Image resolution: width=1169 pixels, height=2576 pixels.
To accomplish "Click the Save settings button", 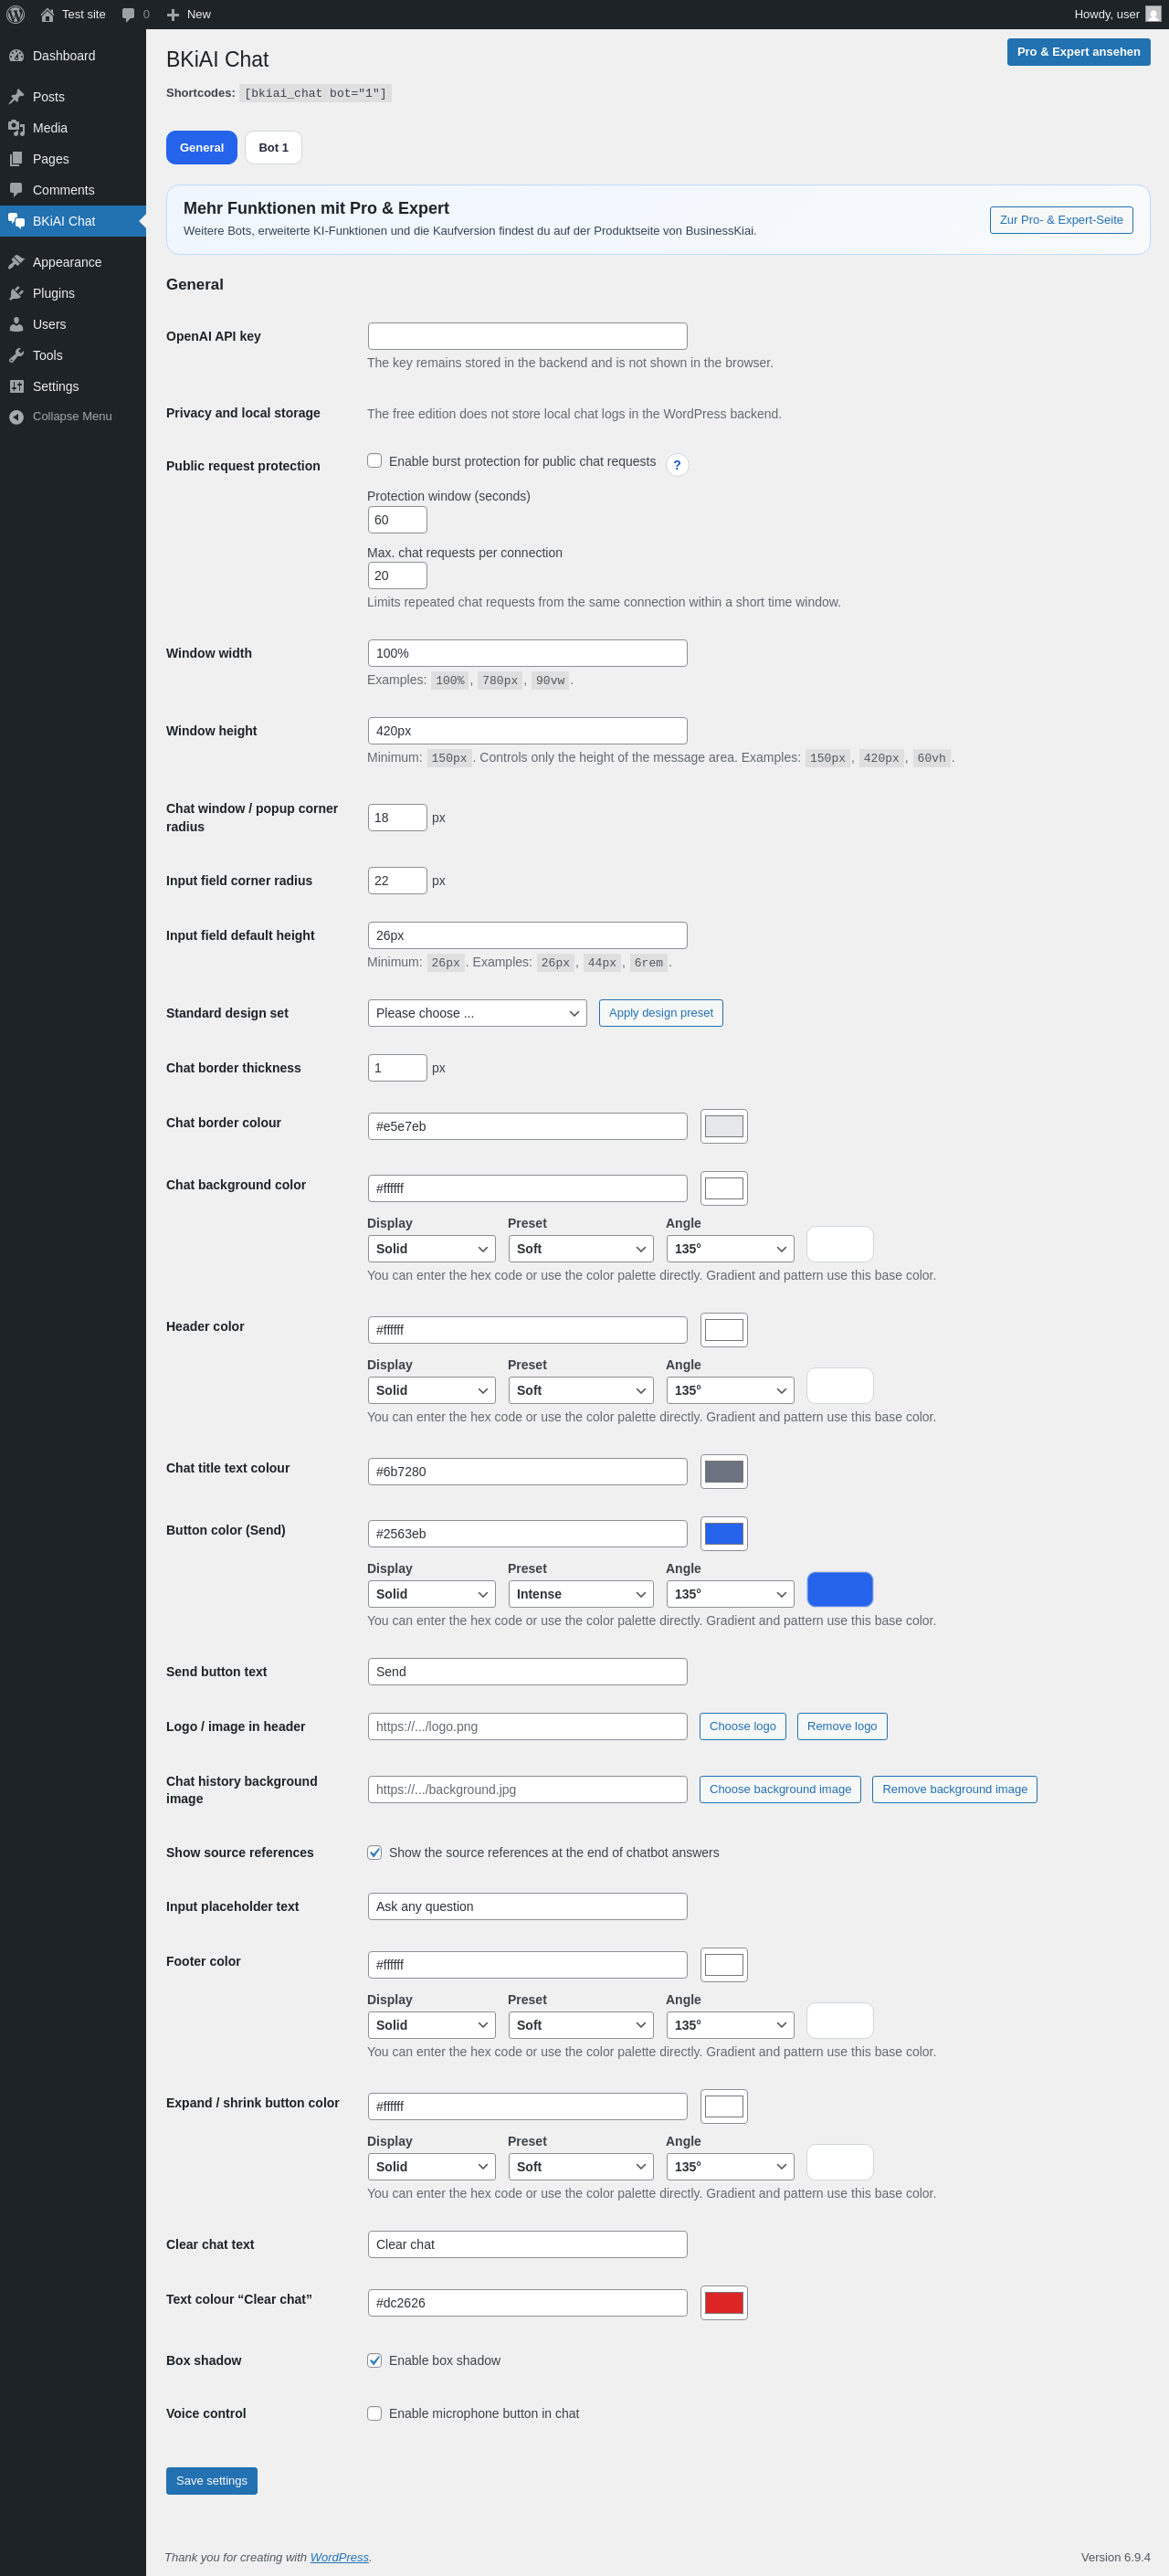I will coord(212,2481).
